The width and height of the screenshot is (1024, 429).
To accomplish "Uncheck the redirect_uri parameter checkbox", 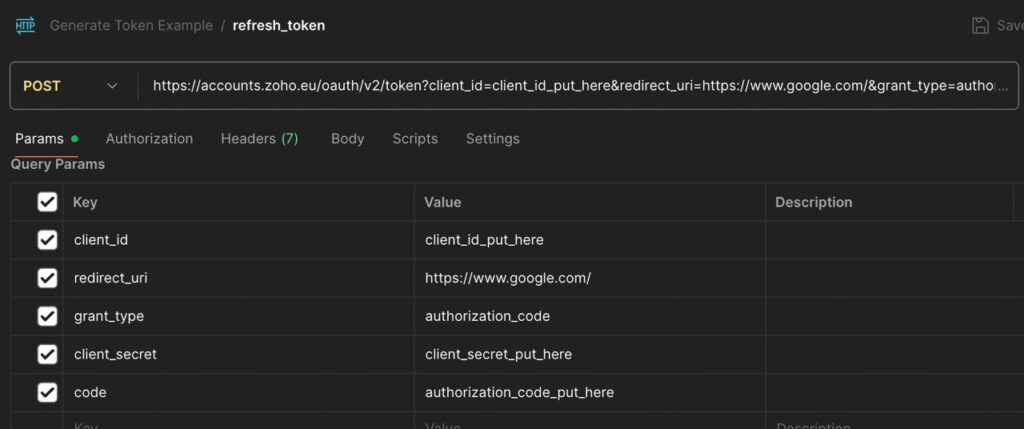I will point(47,278).
